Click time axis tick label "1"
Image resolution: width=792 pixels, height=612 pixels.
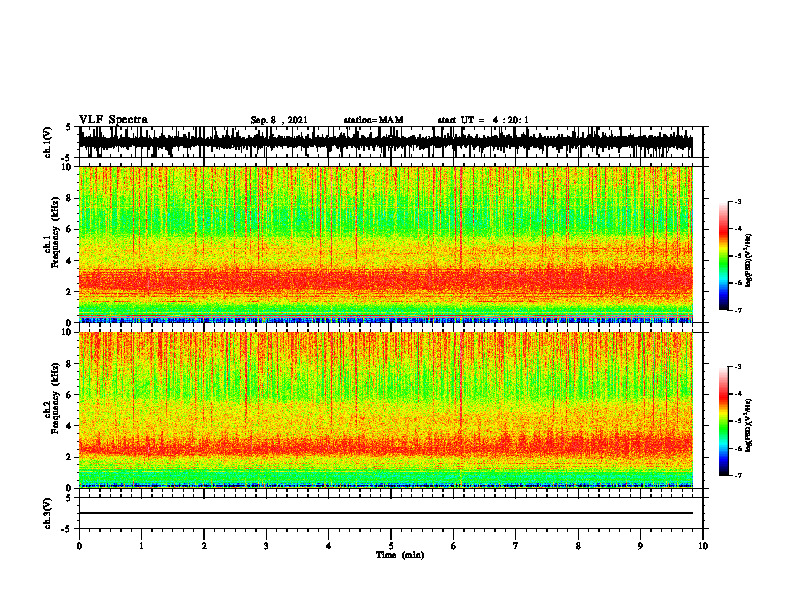pos(141,546)
